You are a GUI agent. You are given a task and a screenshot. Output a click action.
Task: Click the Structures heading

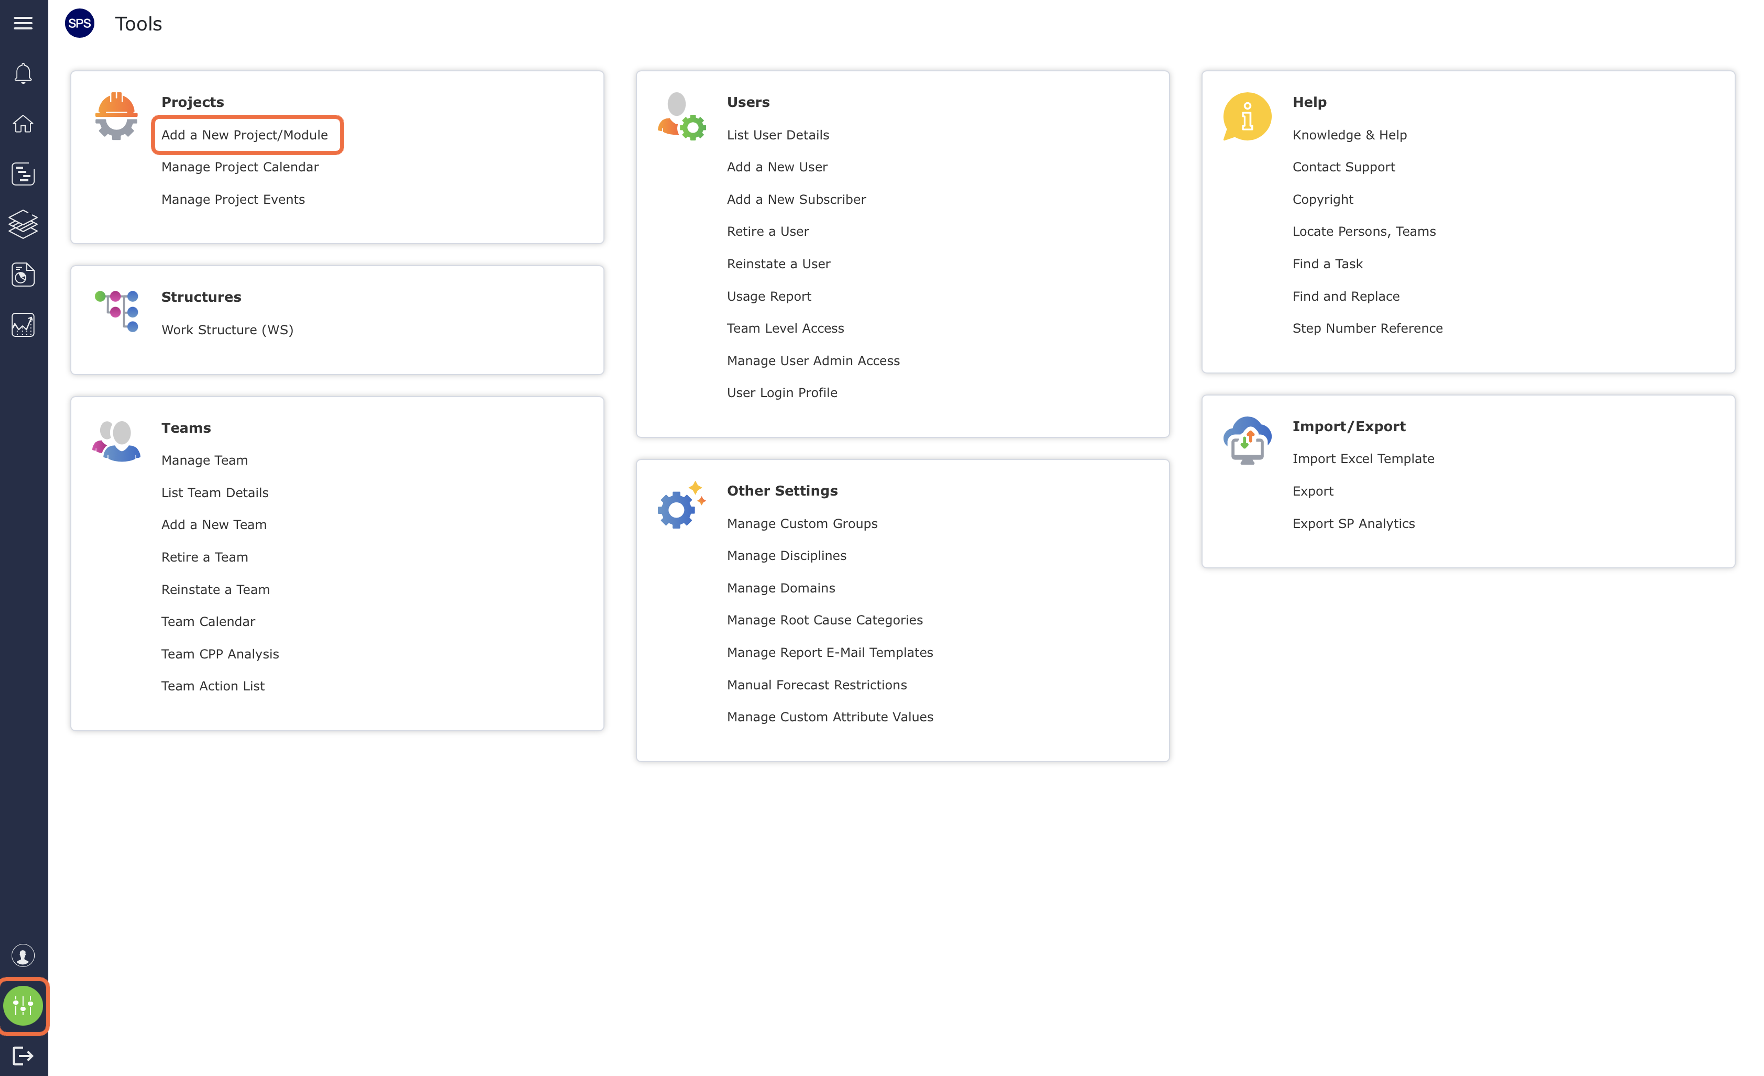point(201,297)
